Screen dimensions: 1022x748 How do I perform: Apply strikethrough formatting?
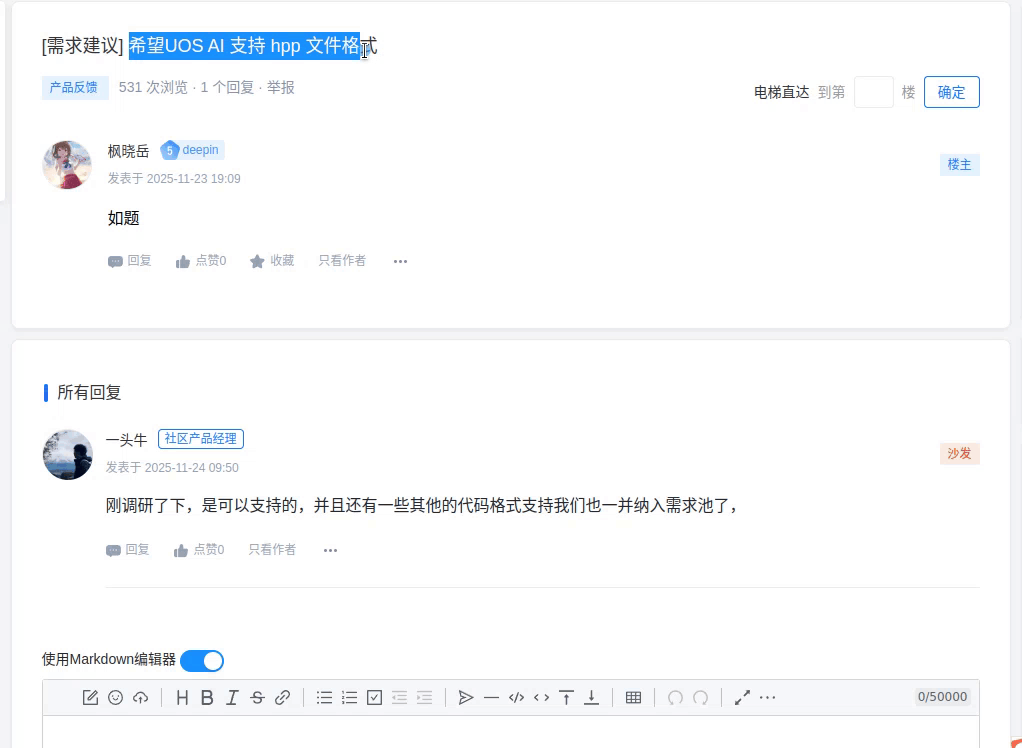tap(257, 697)
